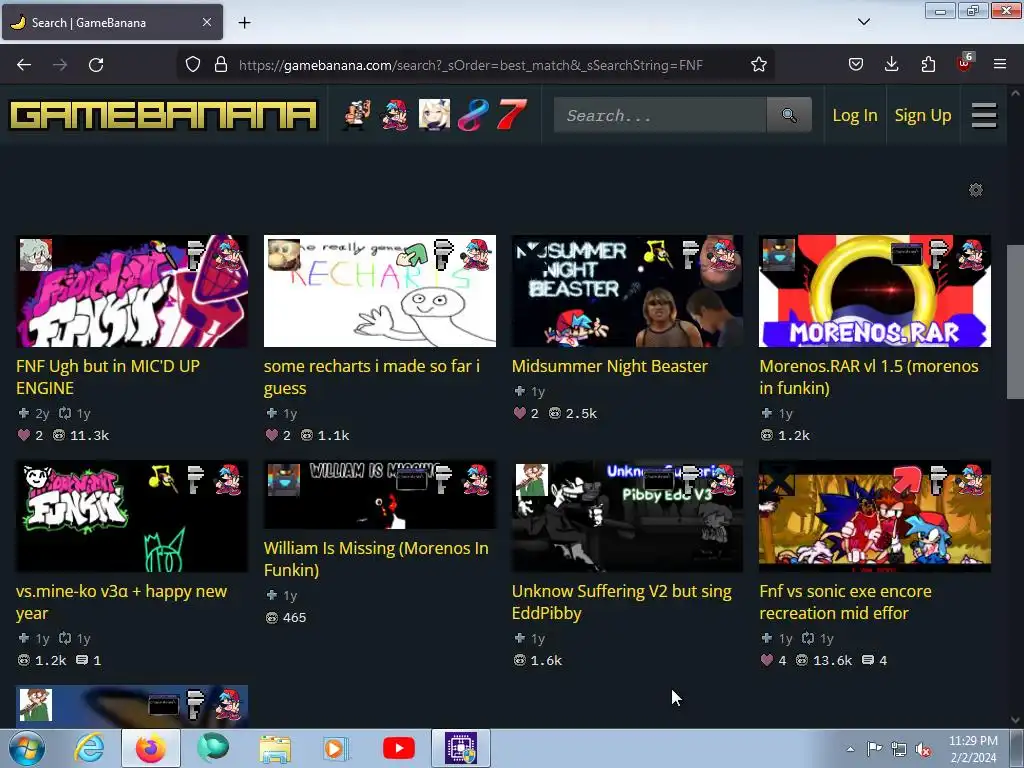Click submitter avatar on Morenos.RAR card
This screenshot has width=1024, height=768.
click(779, 254)
